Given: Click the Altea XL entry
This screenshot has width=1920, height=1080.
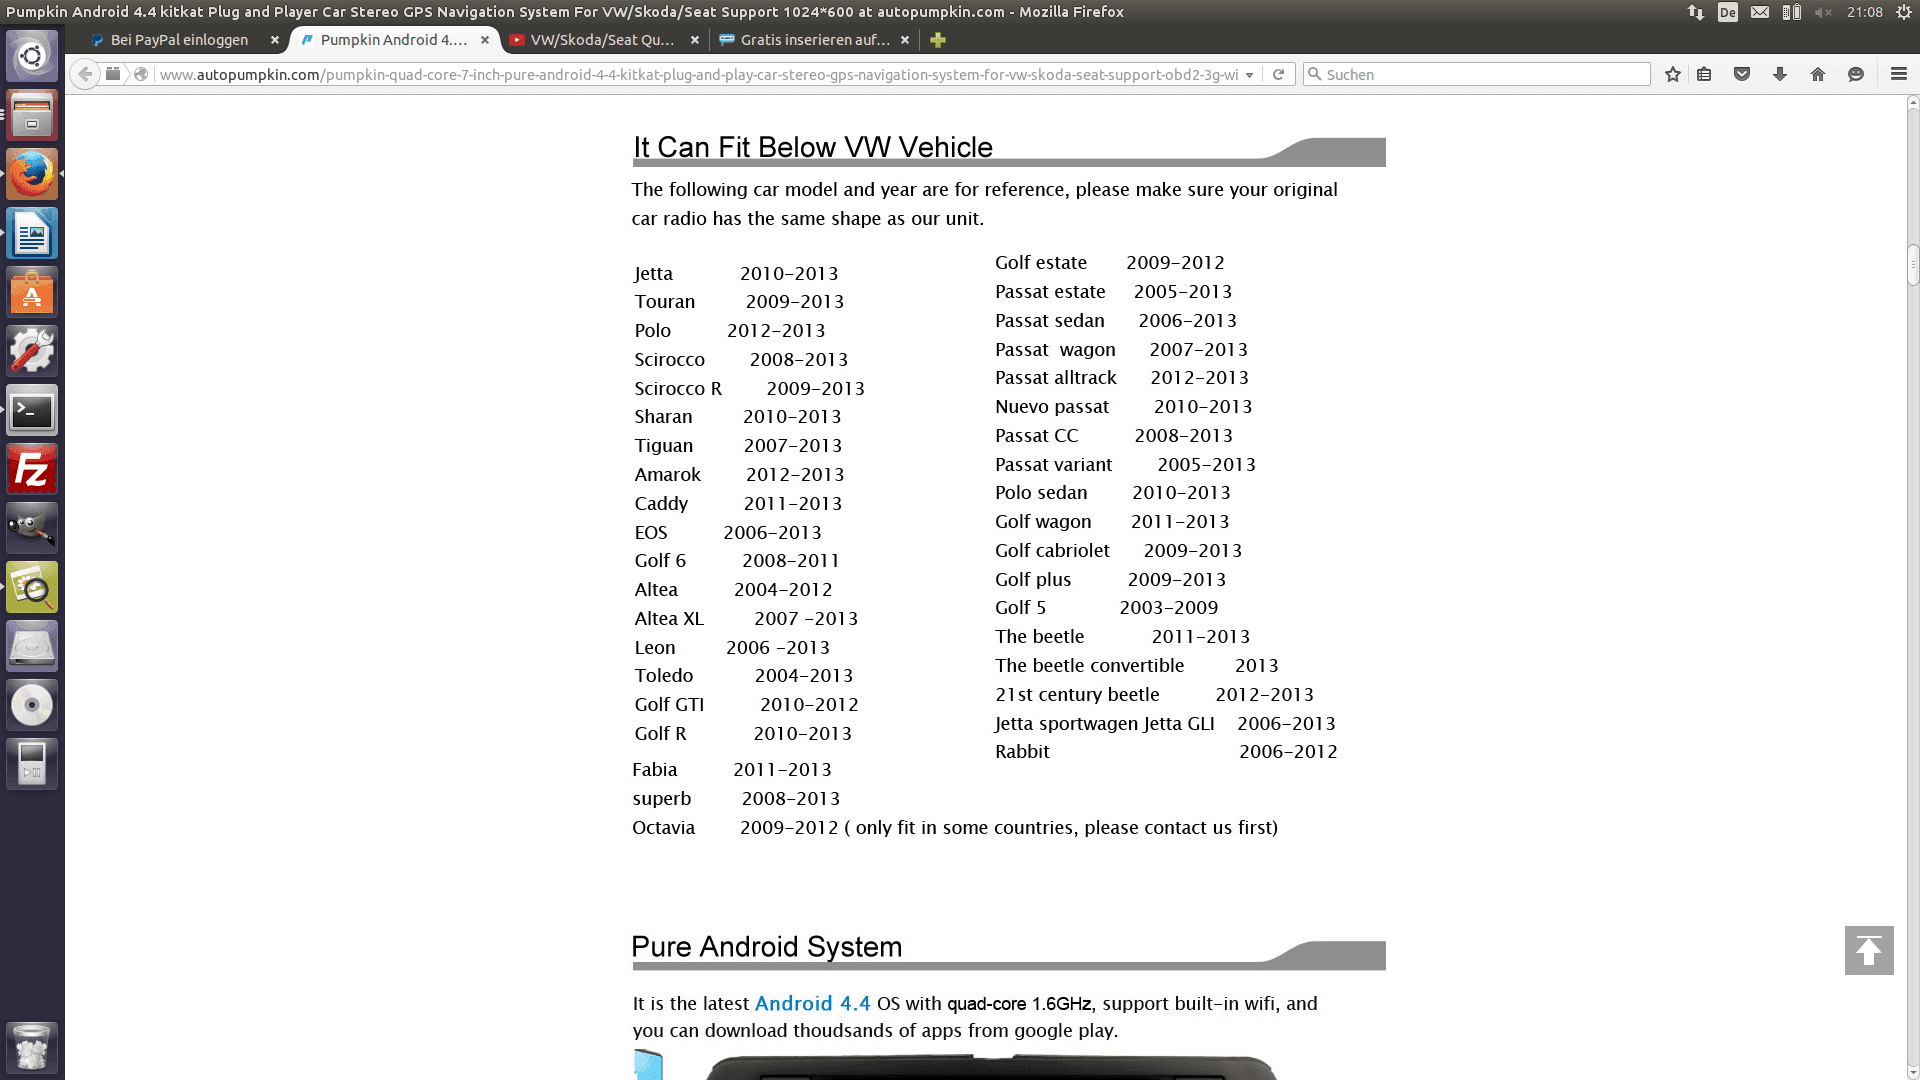Looking at the screenshot, I should point(669,618).
